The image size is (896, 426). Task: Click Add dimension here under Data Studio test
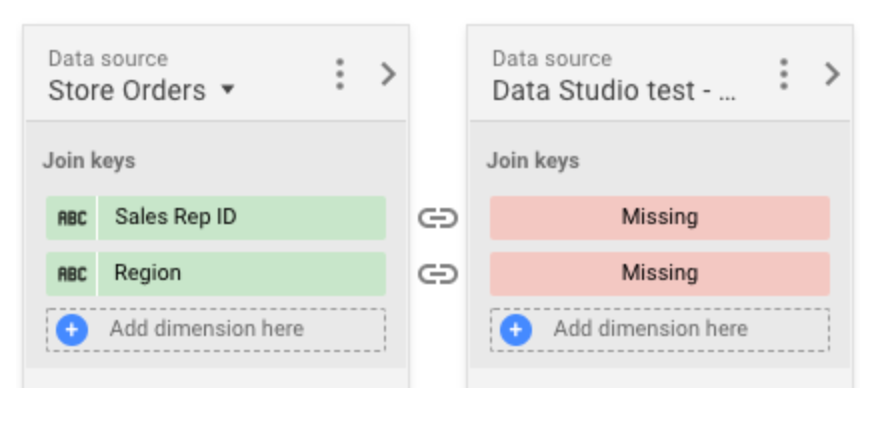coord(650,329)
